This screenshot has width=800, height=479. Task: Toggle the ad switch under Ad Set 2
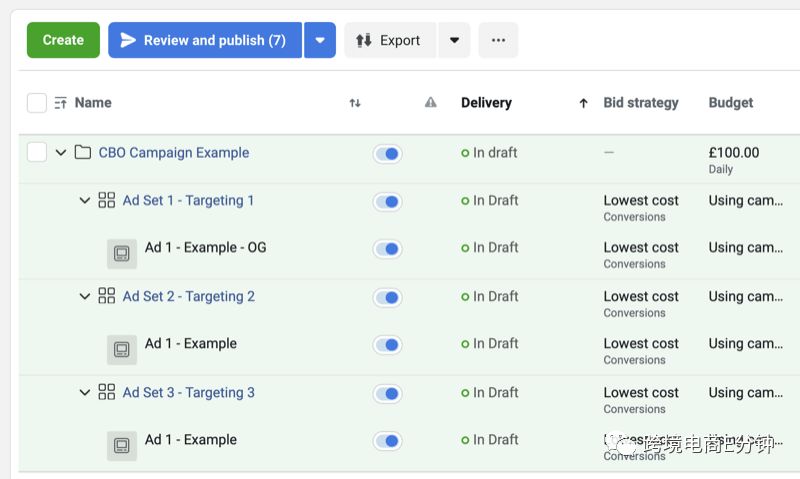(387, 344)
